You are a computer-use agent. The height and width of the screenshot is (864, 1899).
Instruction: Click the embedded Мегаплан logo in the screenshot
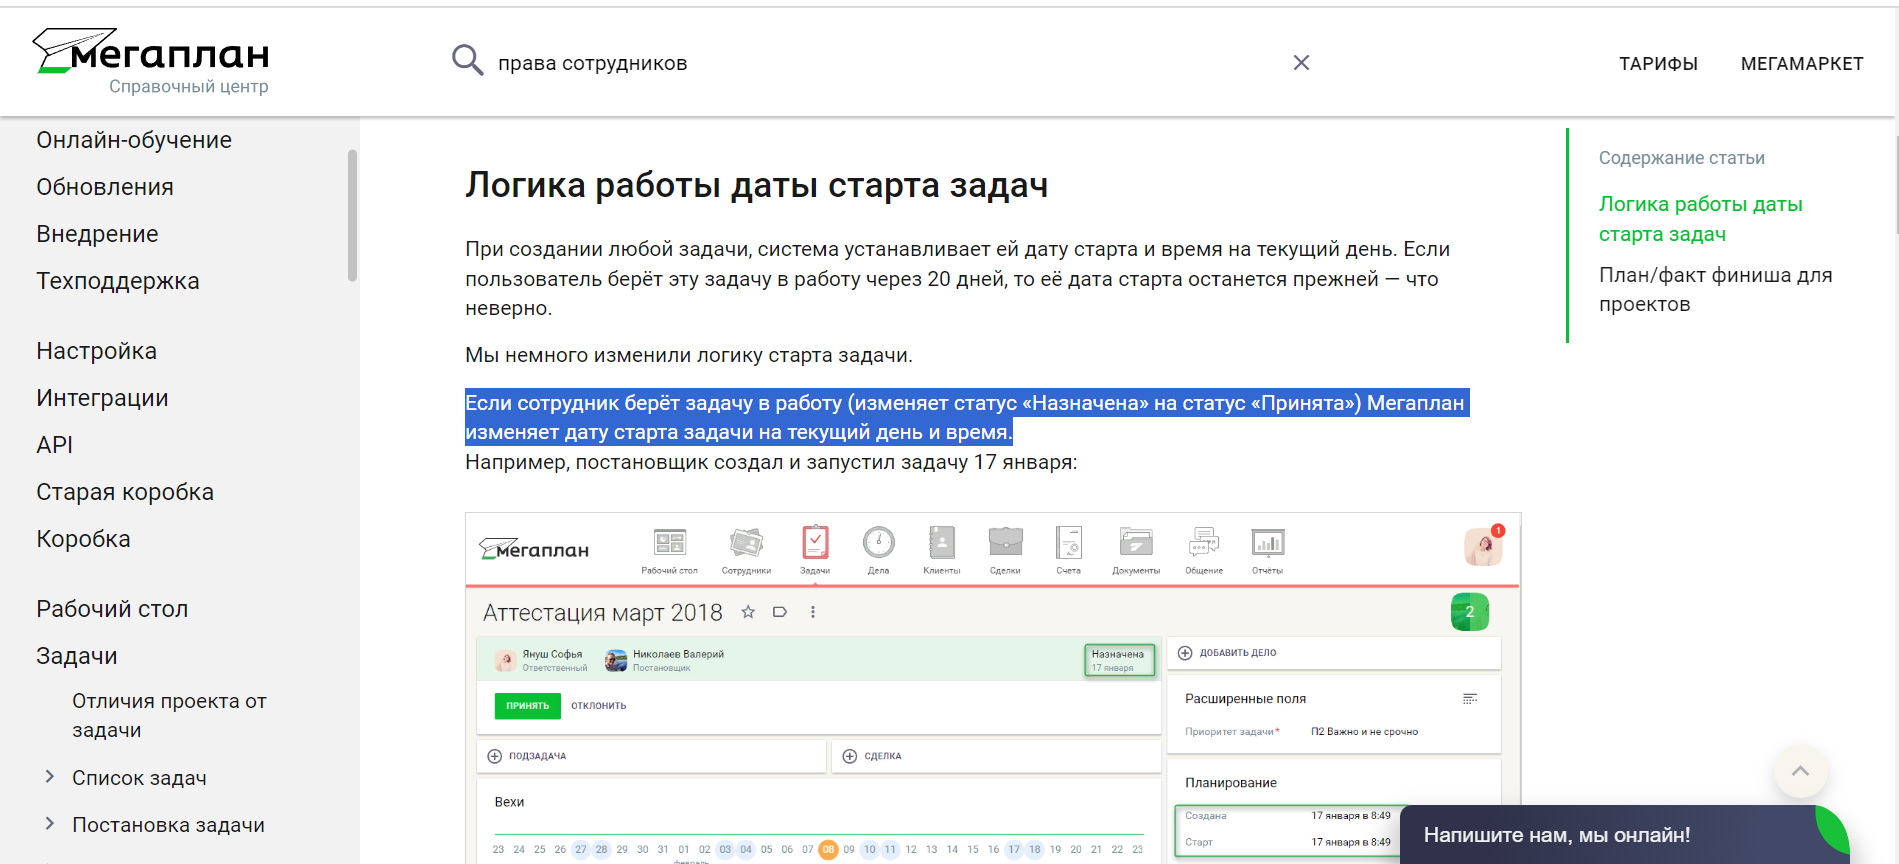coord(534,549)
